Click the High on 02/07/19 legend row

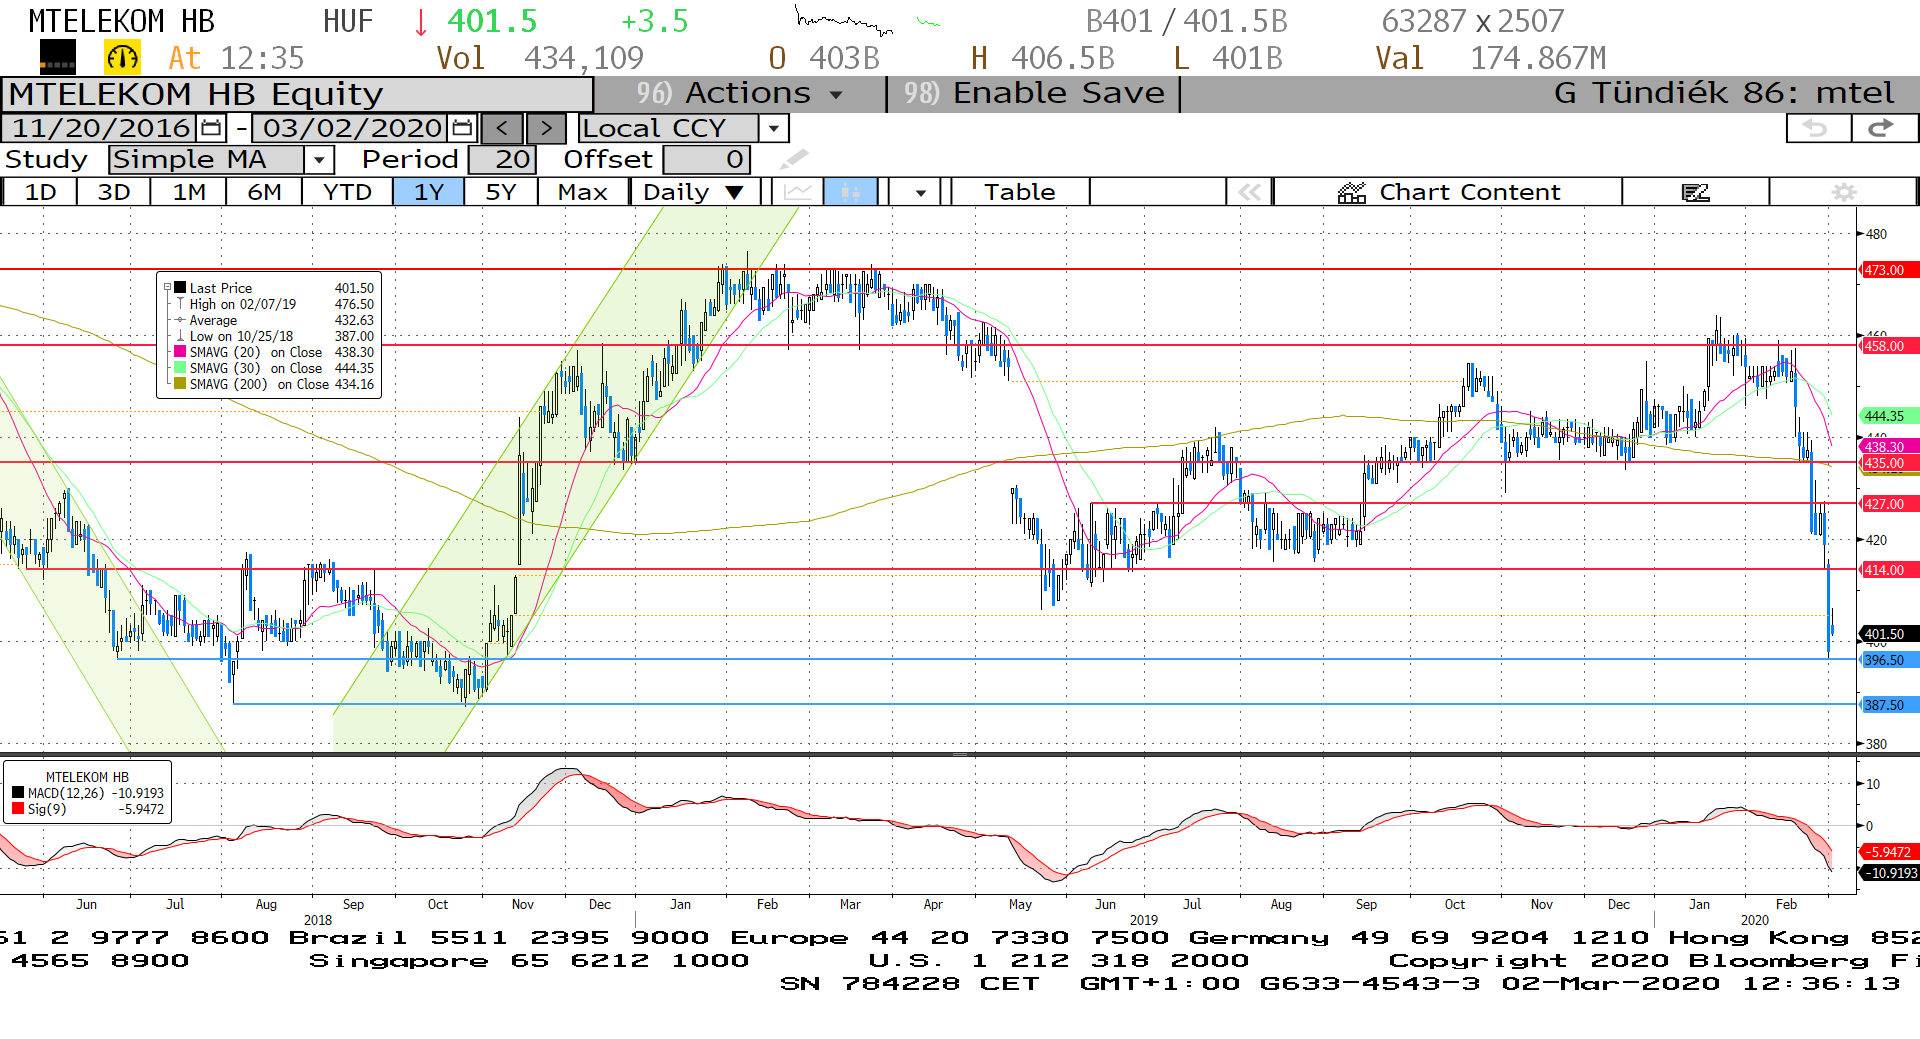click(x=274, y=304)
